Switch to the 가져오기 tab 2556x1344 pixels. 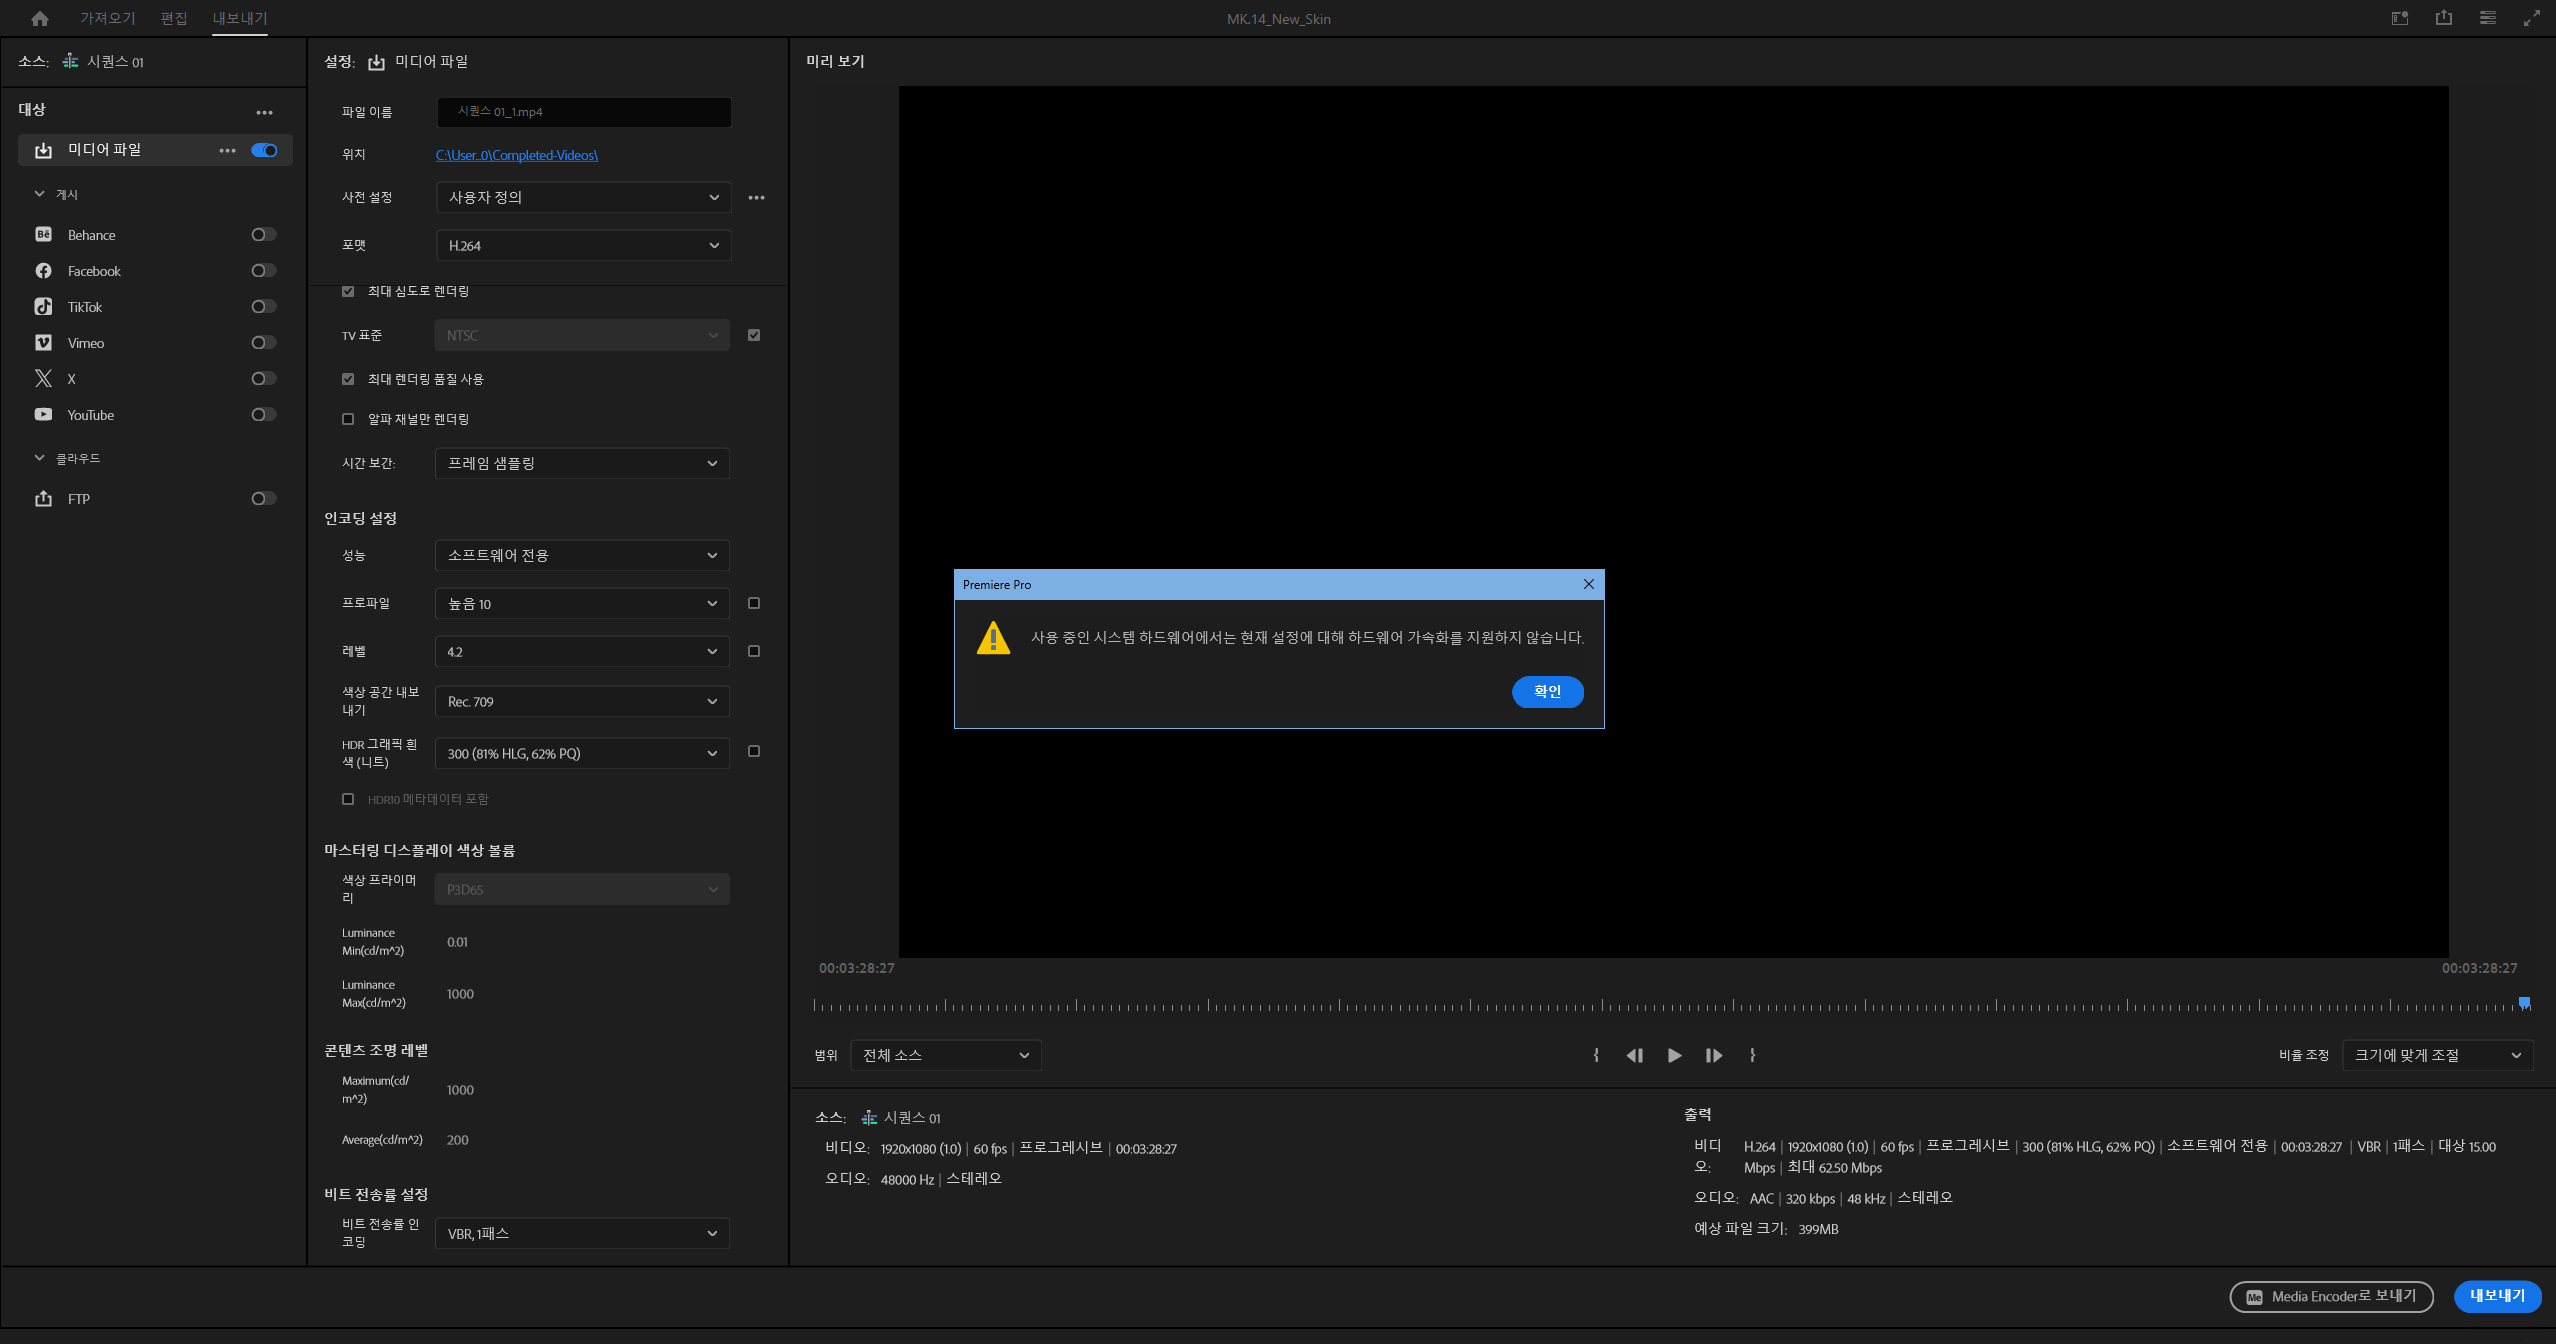(x=108, y=18)
